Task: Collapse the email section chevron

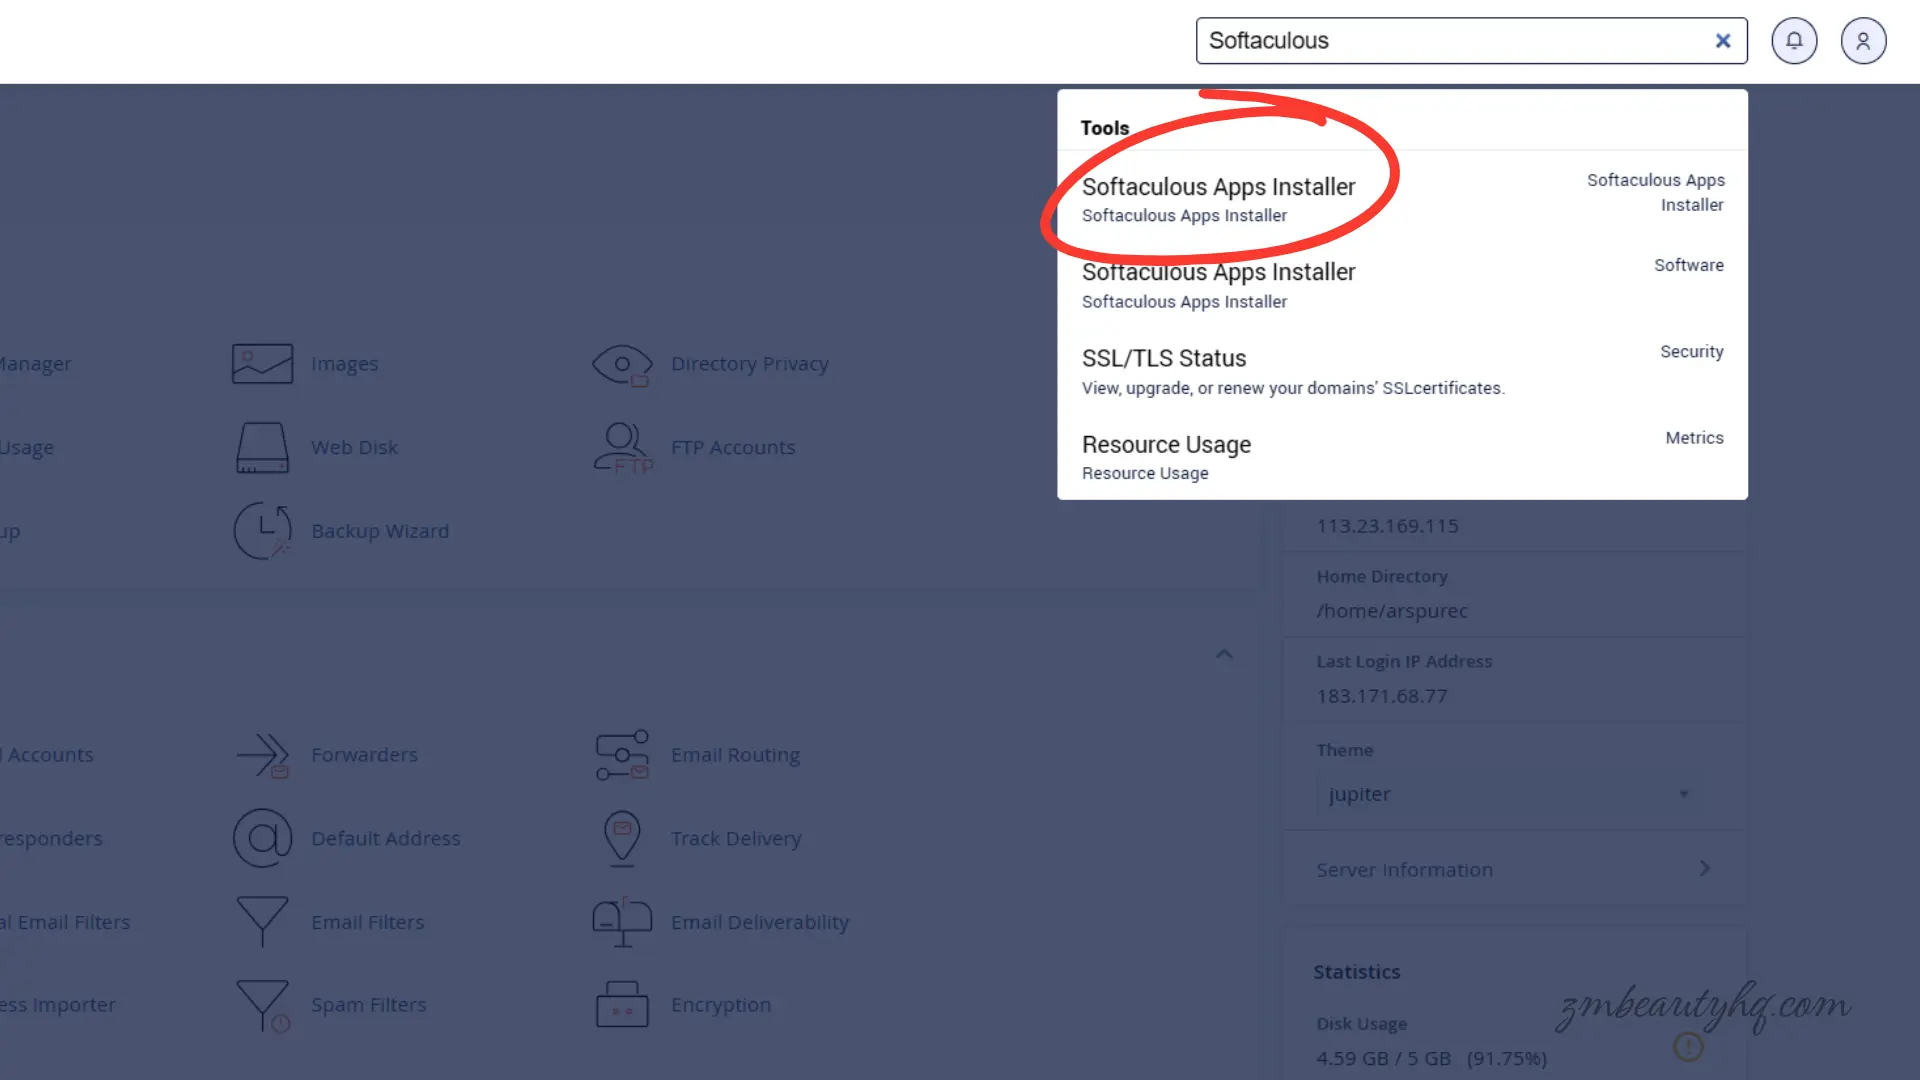Action: tap(1224, 654)
